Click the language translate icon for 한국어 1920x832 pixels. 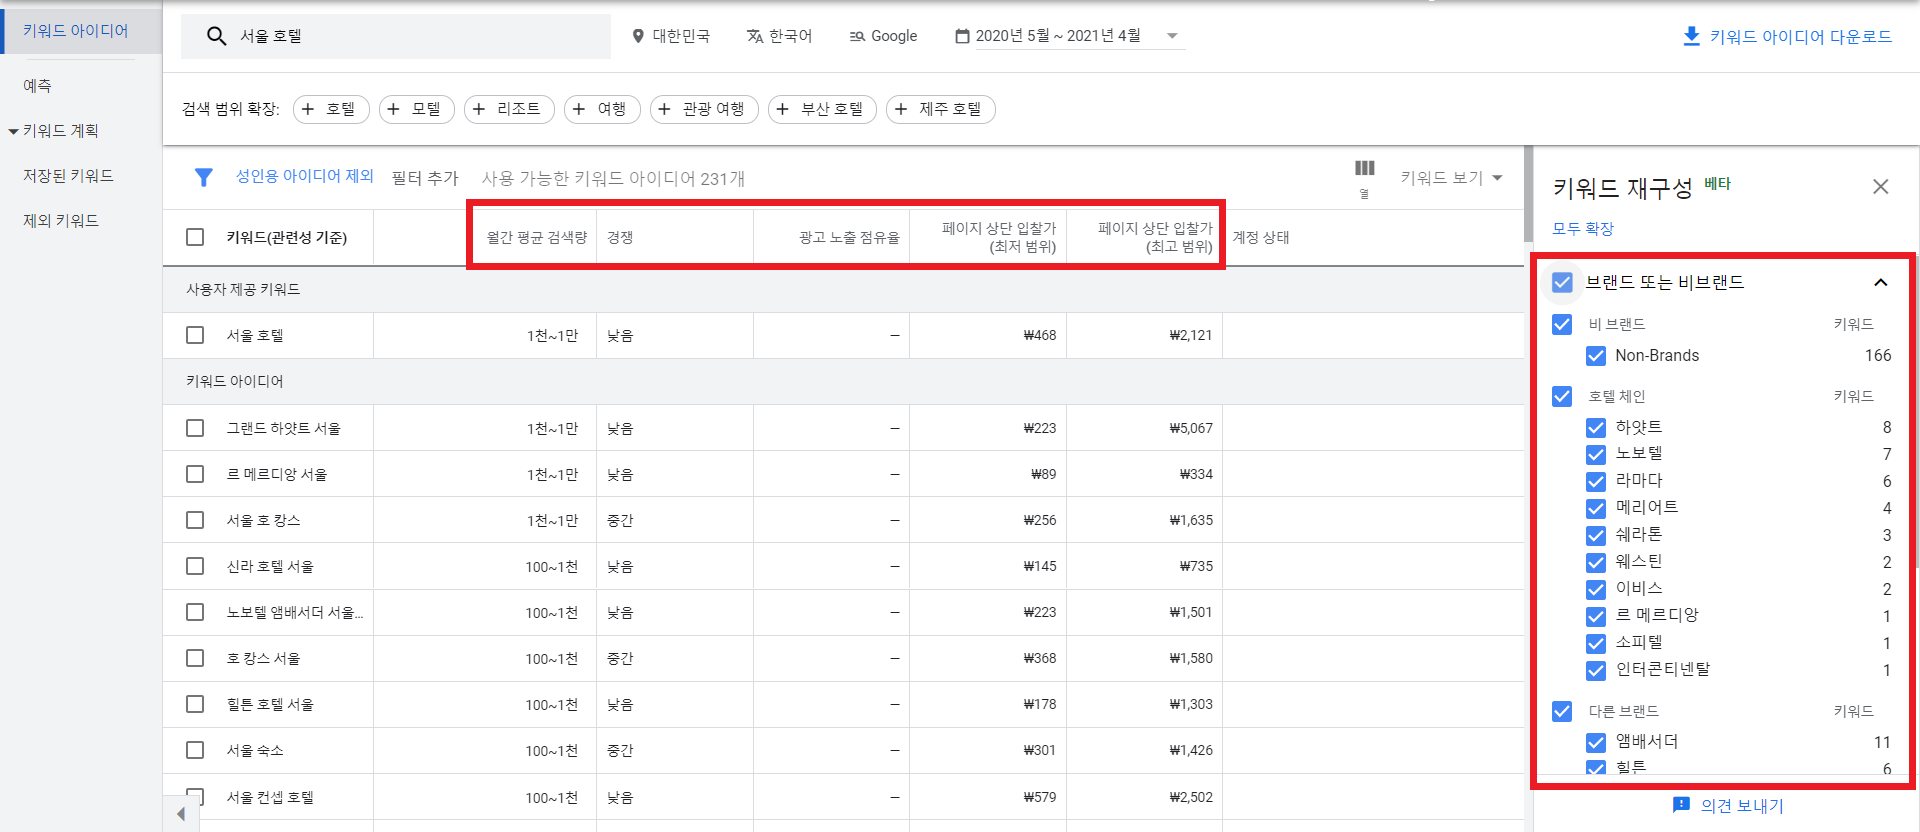[x=755, y=36]
